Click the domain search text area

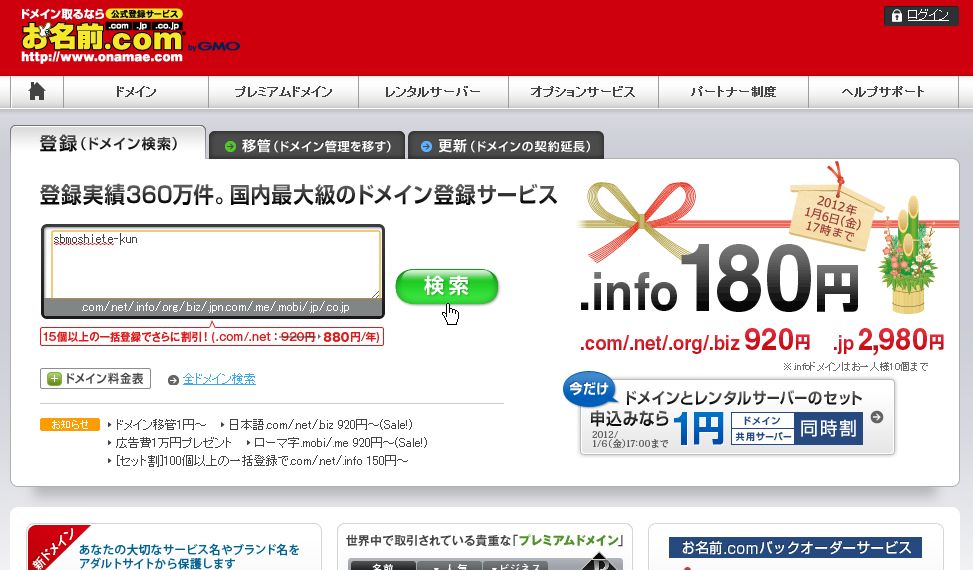pos(216,264)
